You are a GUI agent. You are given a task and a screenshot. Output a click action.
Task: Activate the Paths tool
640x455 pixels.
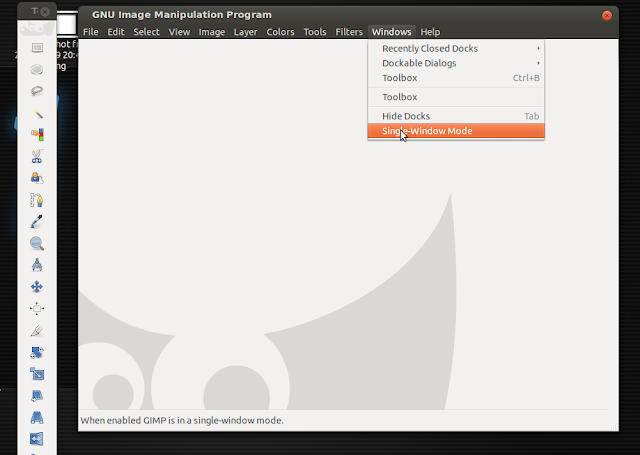pyautogui.click(x=37, y=200)
